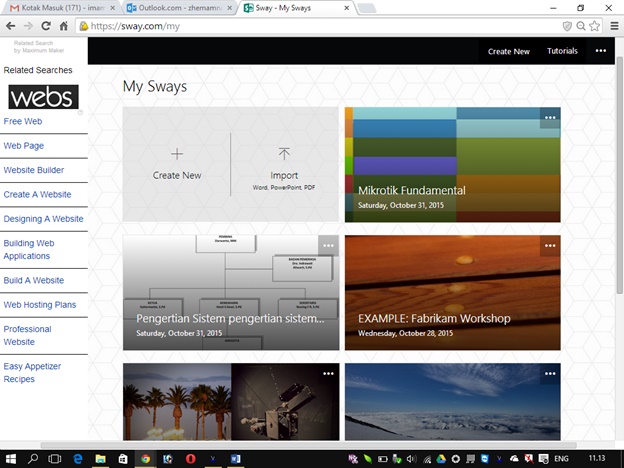Screen dimensions: 624x468
Task: Click the Wi-Fi network tray icon
Action: 427,459
